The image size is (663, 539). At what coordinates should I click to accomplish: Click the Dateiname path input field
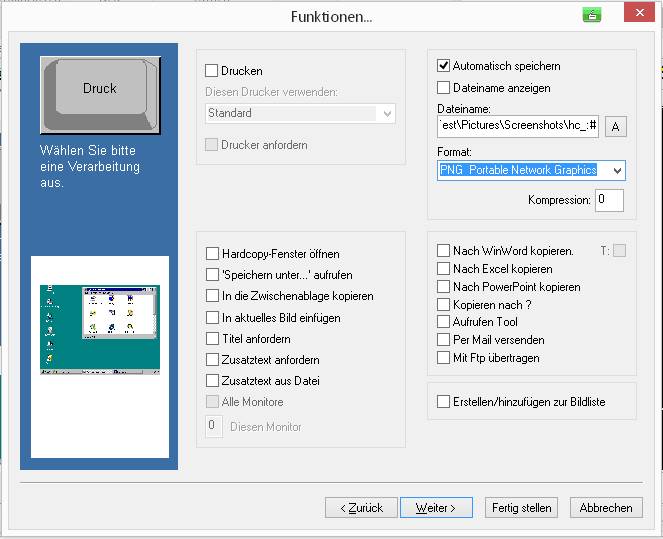pyautogui.click(x=518, y=126)
